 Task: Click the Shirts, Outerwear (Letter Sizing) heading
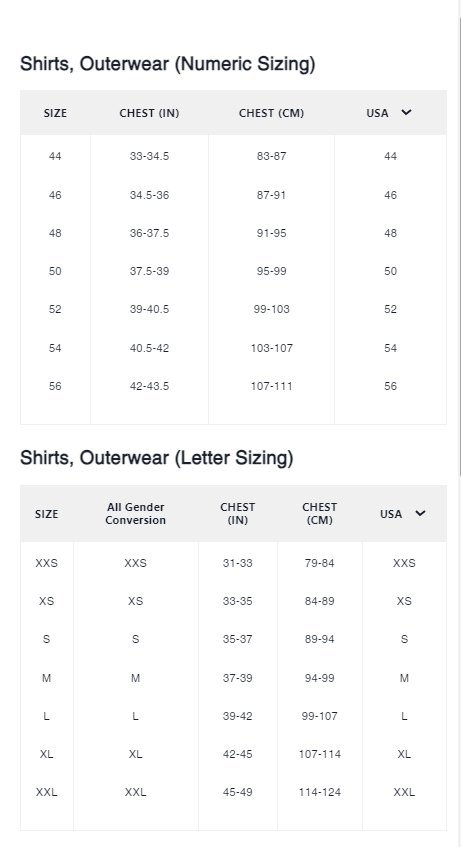point(157,458)
